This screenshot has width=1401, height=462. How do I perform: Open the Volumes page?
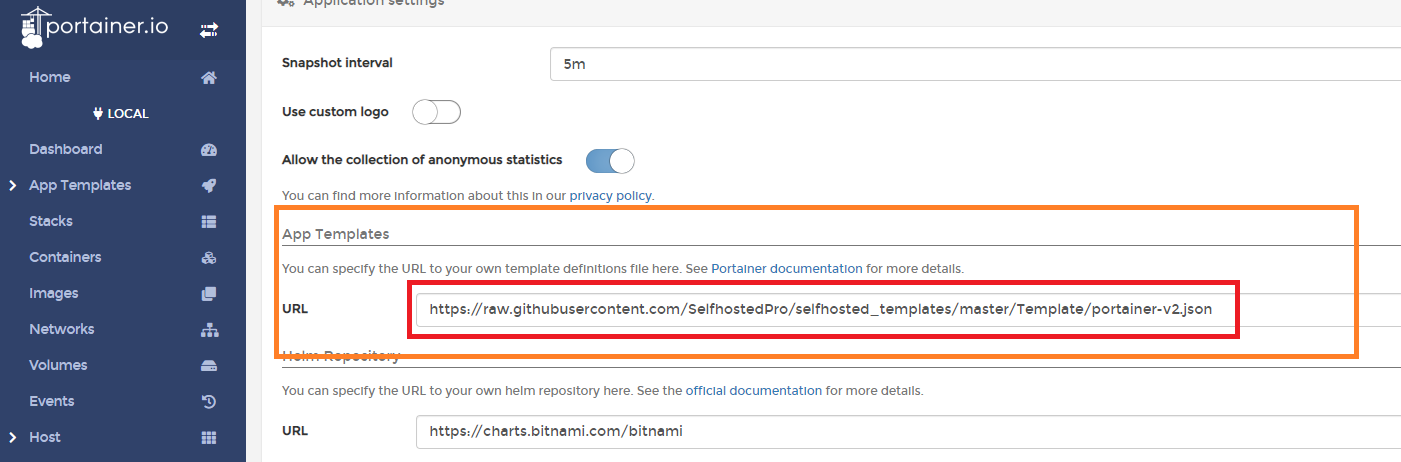pos(58,365)
